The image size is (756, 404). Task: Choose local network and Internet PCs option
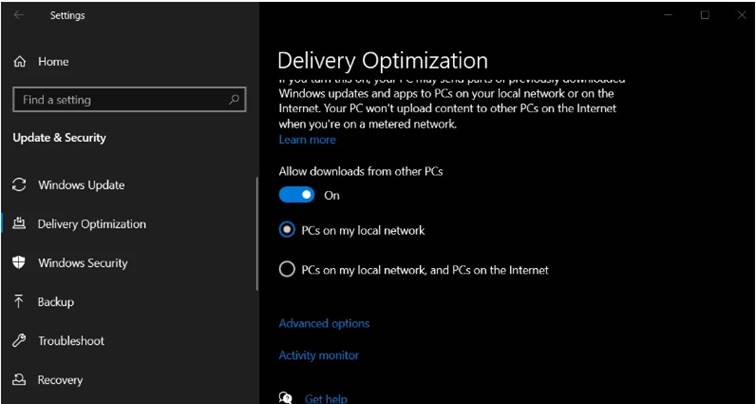click(x=287, y=269)
